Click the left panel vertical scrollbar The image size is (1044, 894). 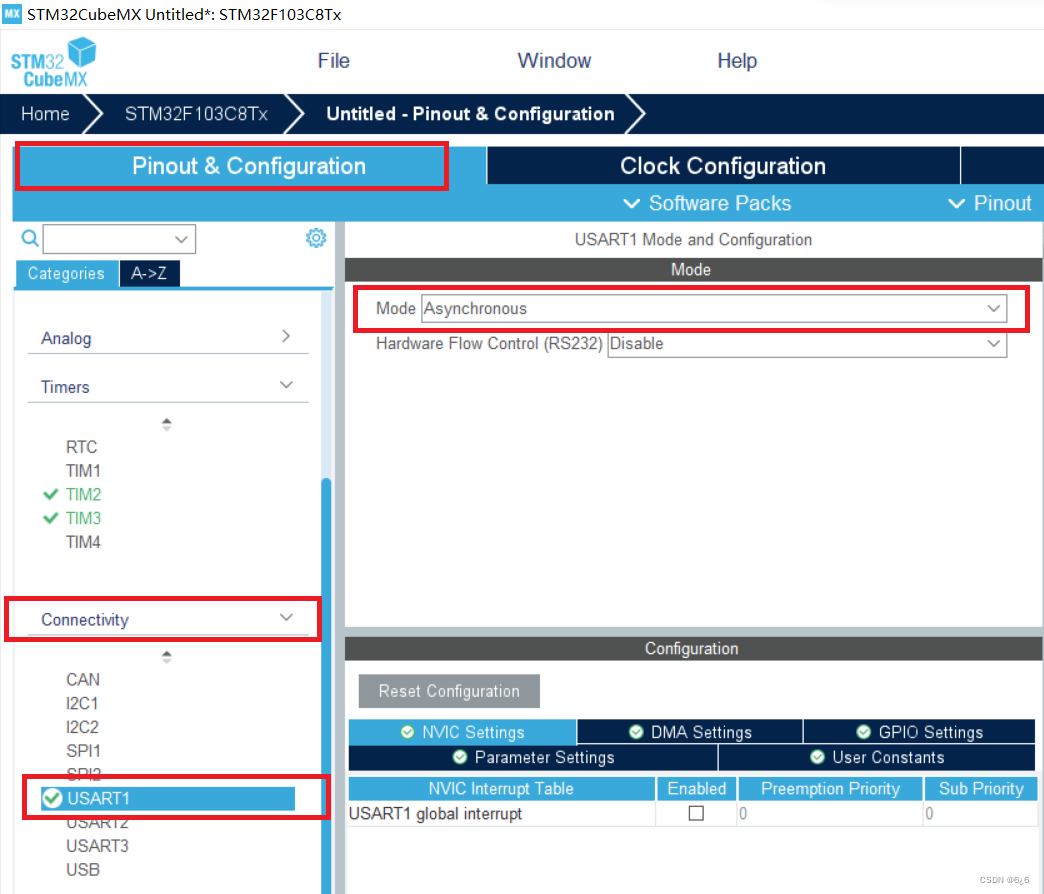[326, 686]
